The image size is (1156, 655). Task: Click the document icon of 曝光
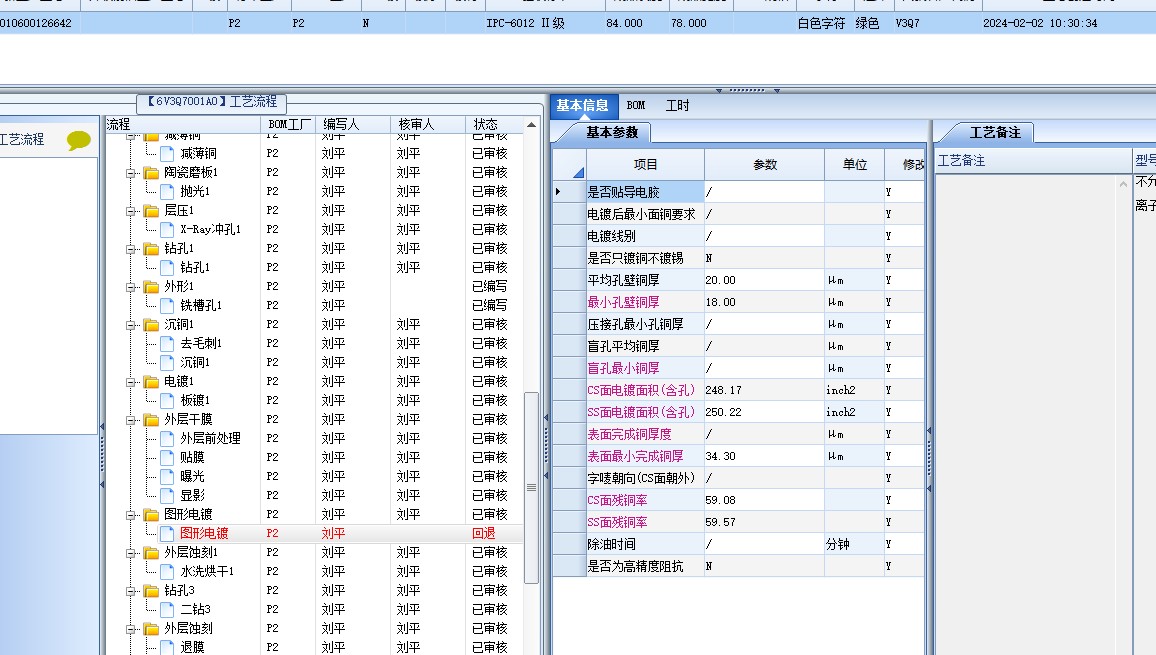coord(167,476)
